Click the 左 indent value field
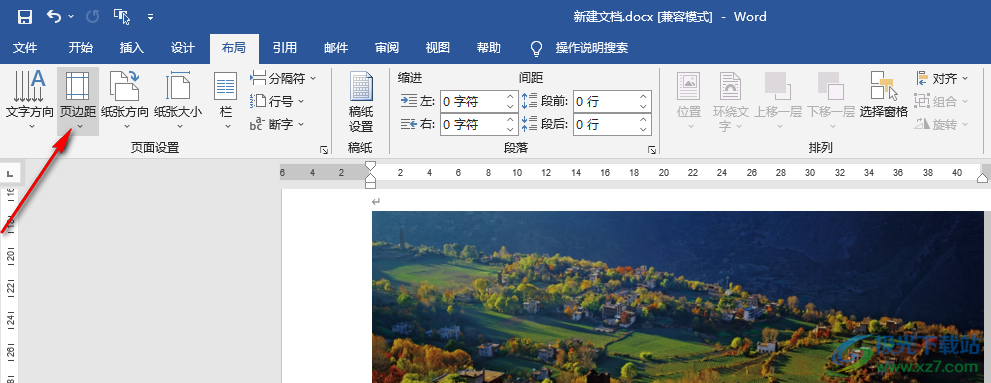 coord(473,101)
